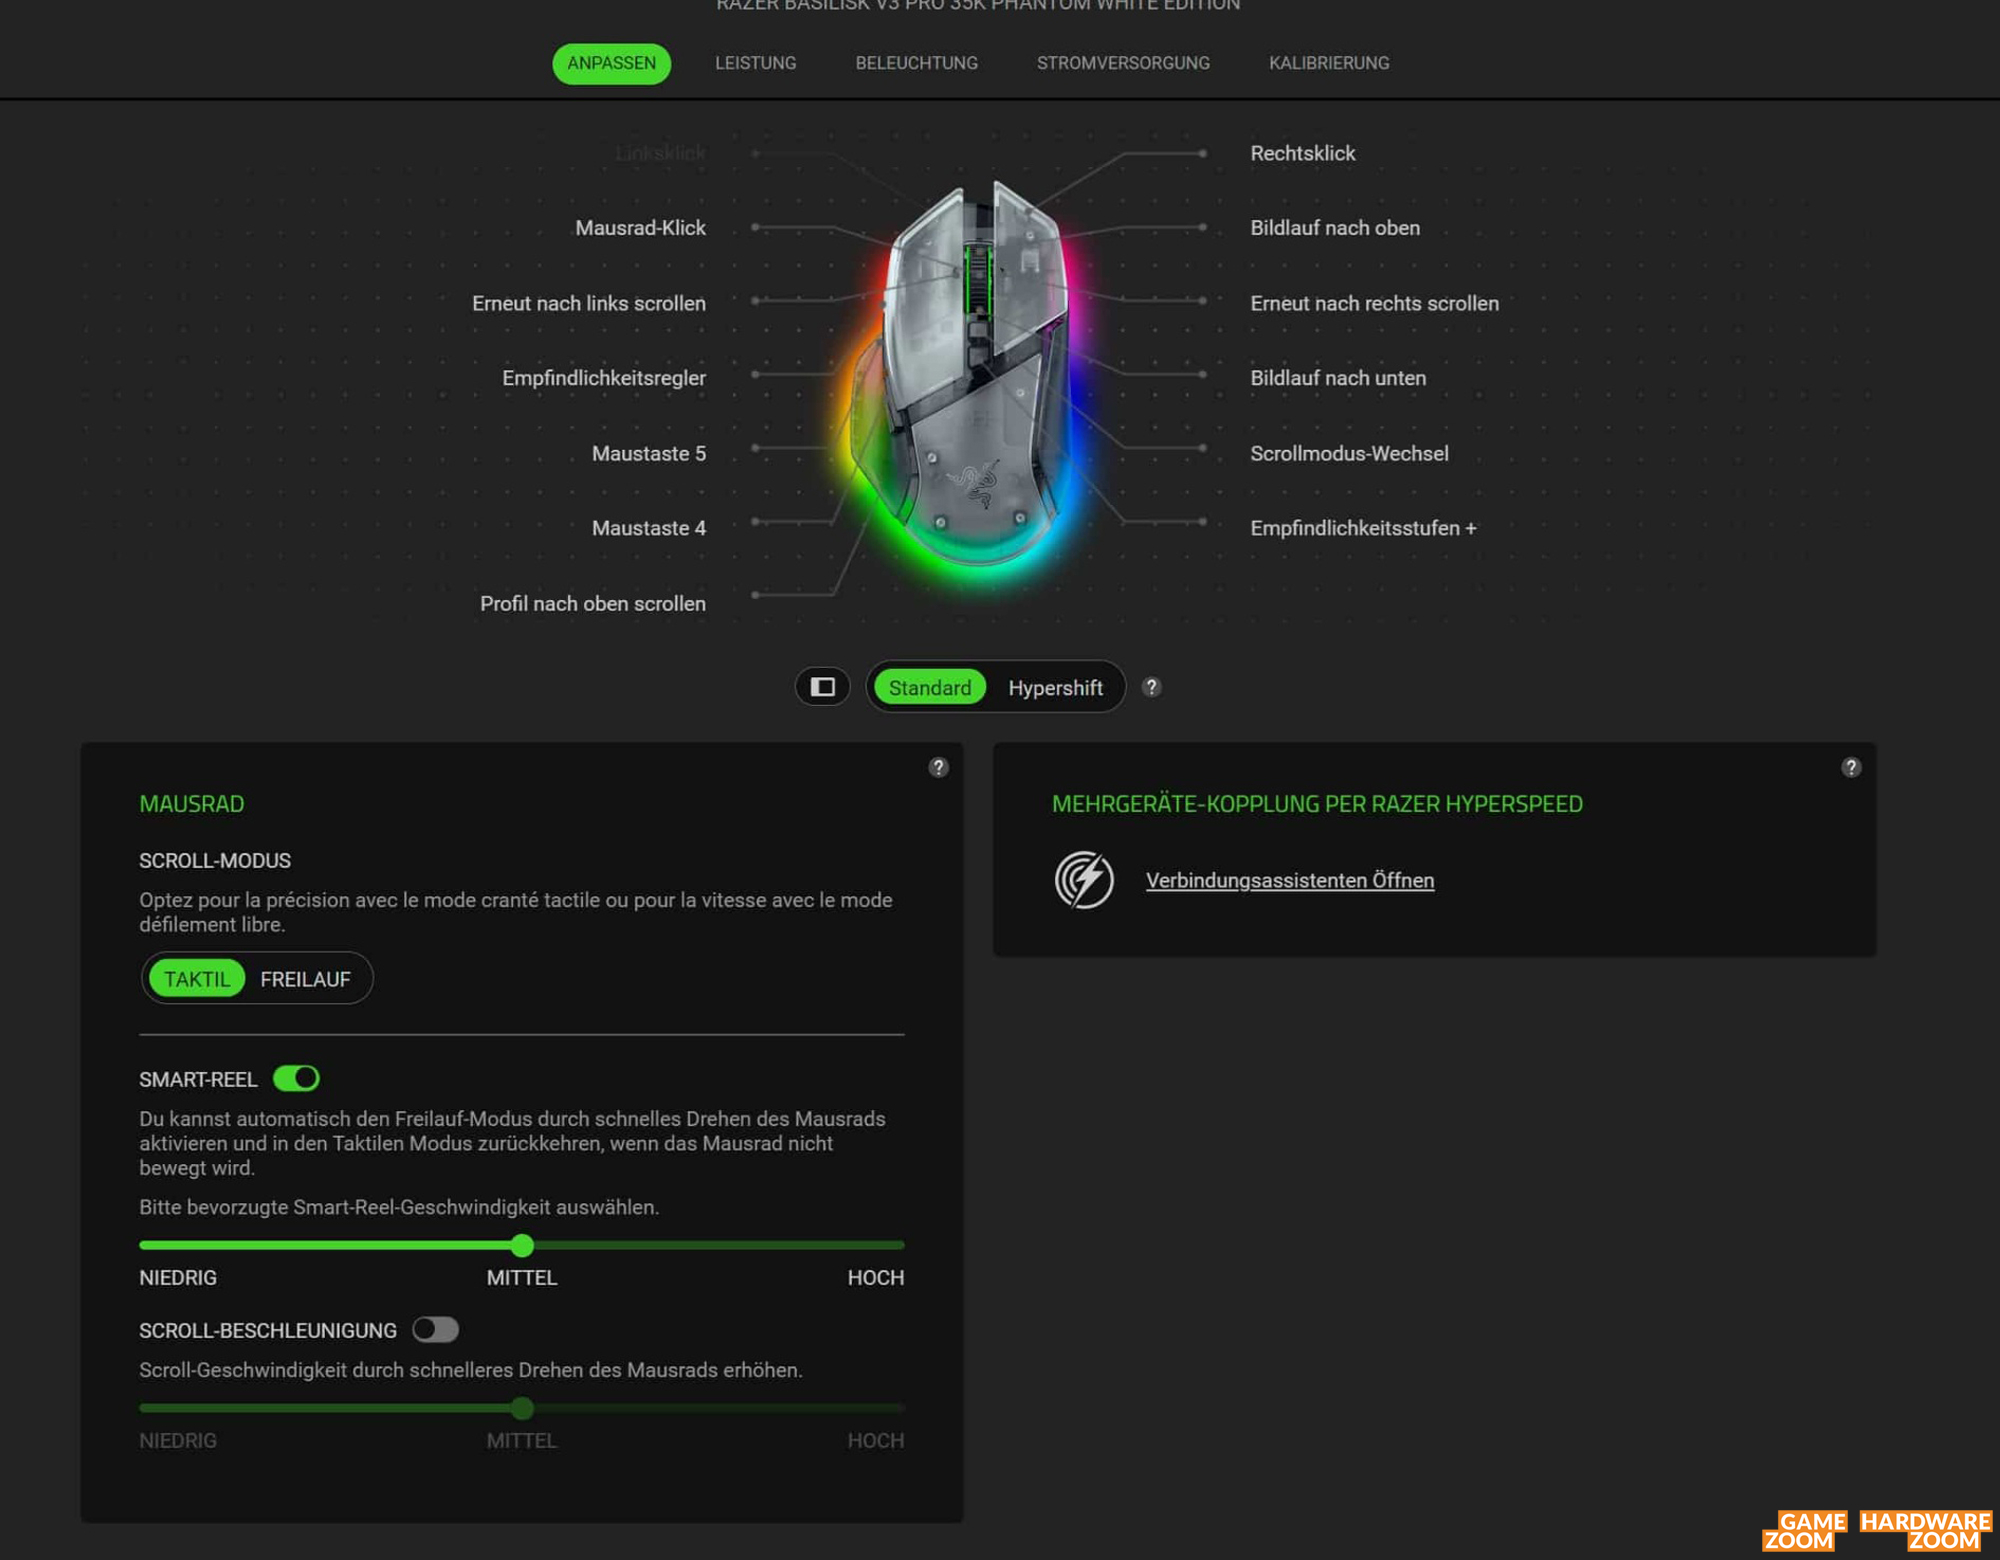This screenshot has width=2000, height=1560.
Task: Click the MAUSRAD panel heading
Action: pyautogui.click(x=192, y=804)
